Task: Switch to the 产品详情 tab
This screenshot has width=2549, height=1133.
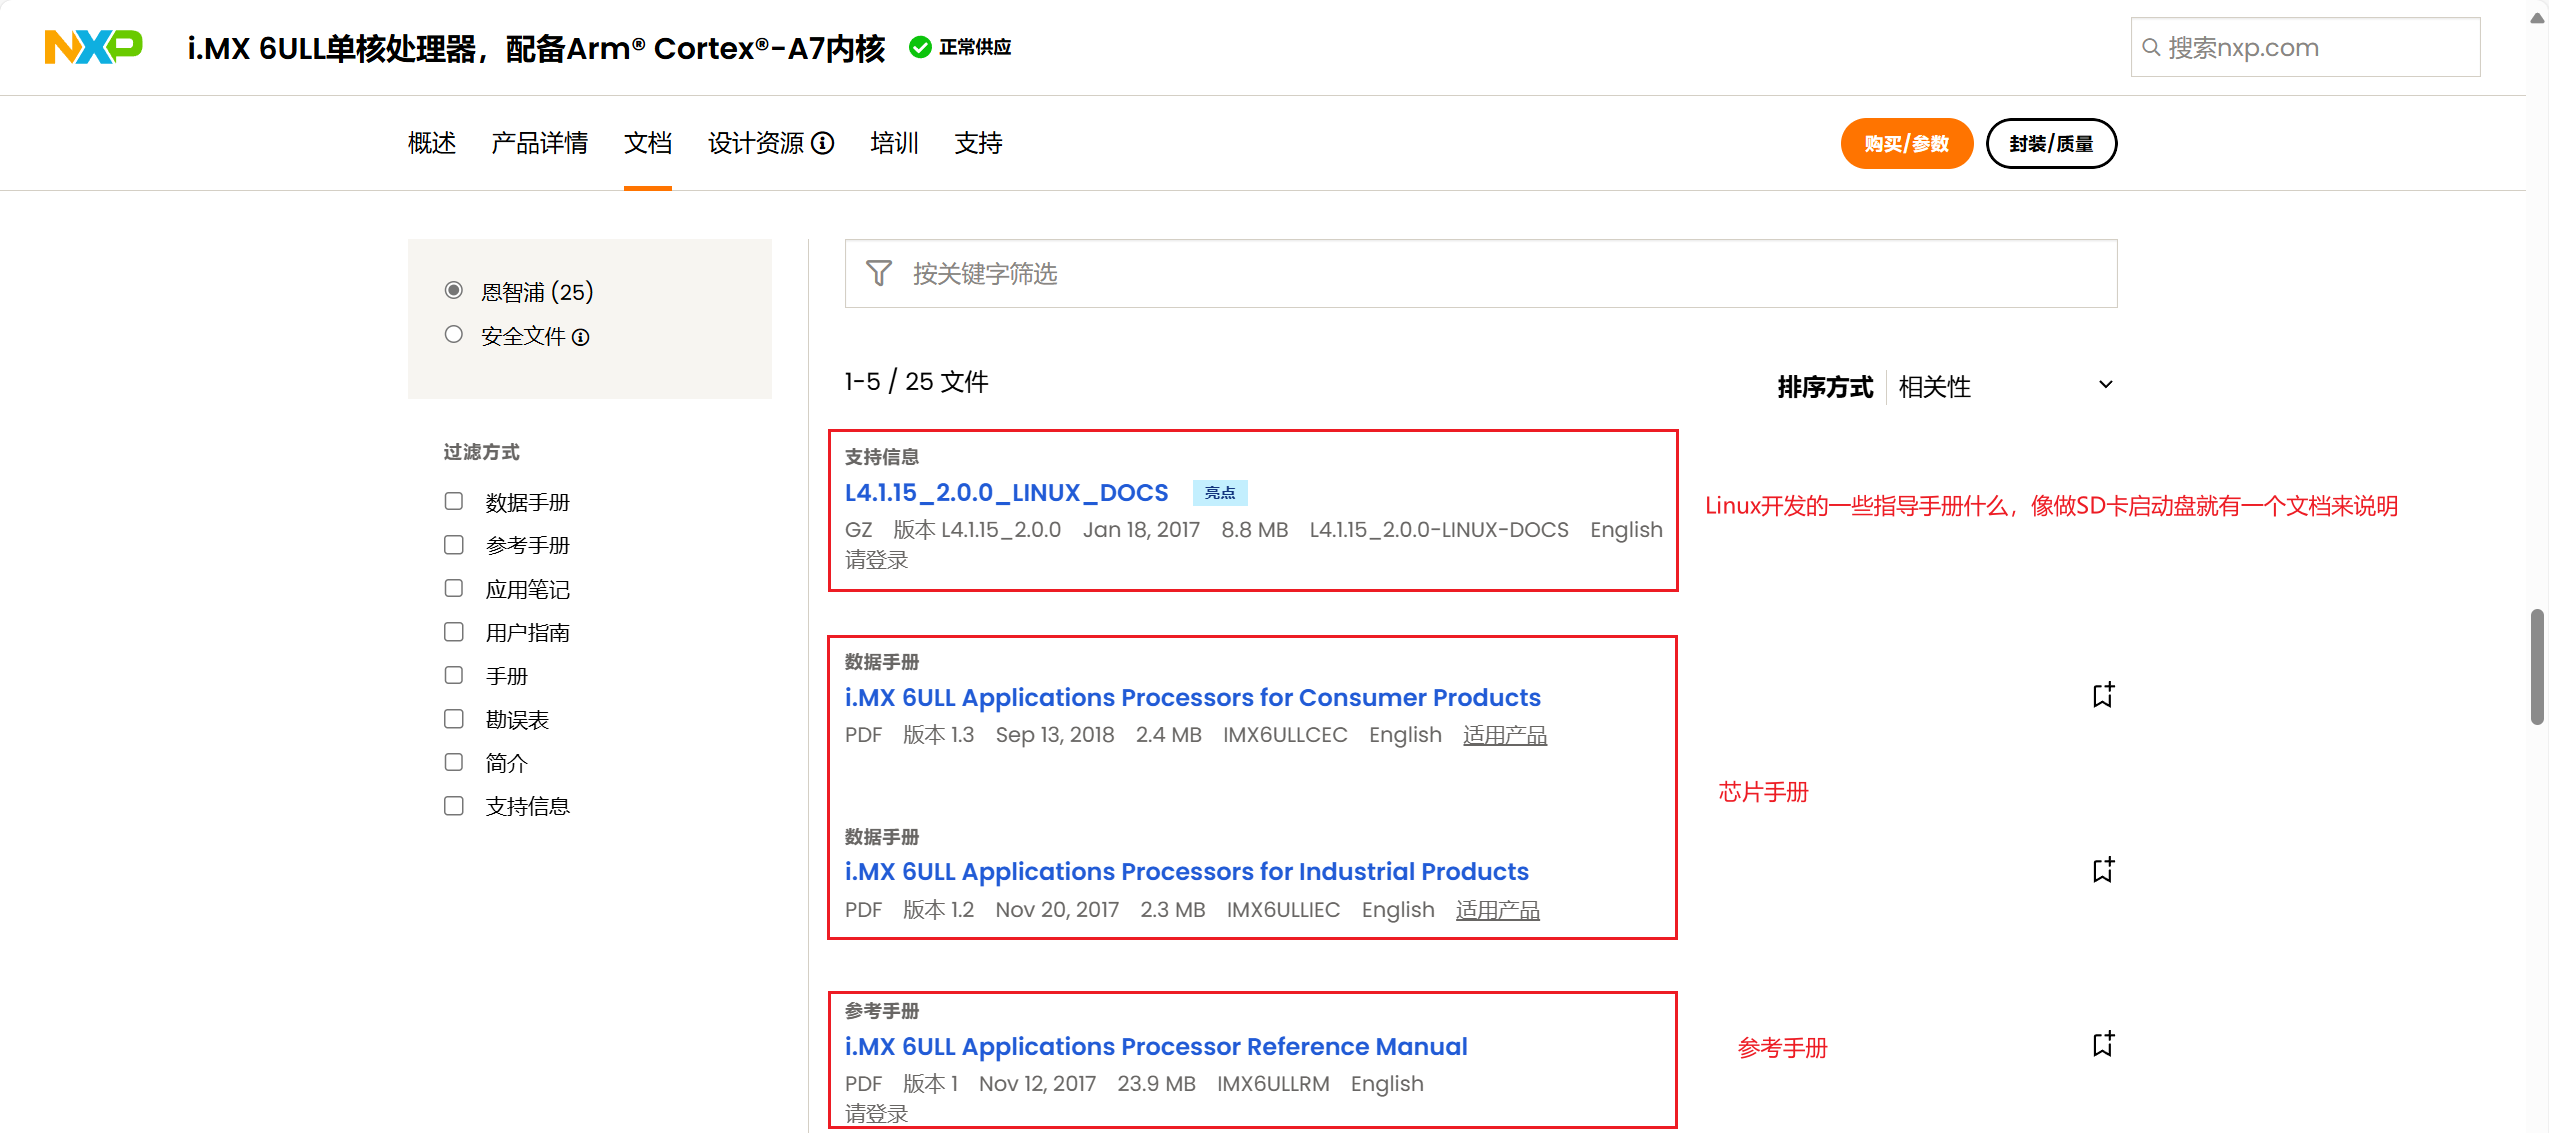Action: tap(539, 143)
